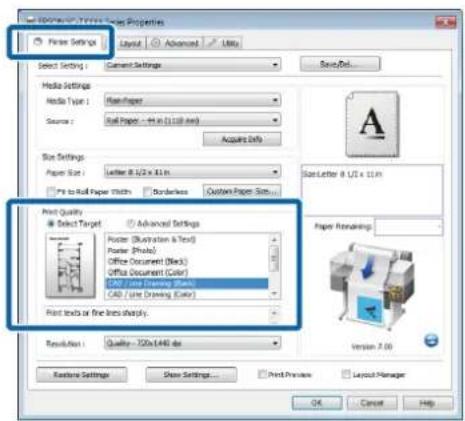
Task: Toggle the Borderless checkbox
Action: (147, 192)
